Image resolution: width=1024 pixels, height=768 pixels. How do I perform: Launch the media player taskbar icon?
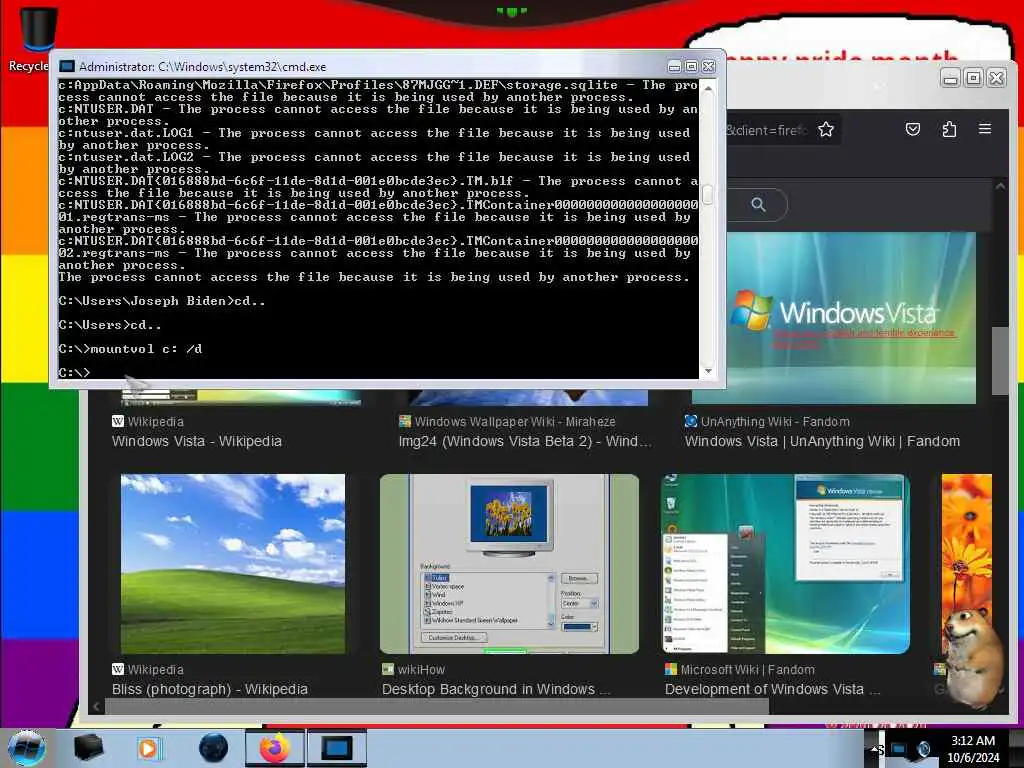click(x=148, y=748)
